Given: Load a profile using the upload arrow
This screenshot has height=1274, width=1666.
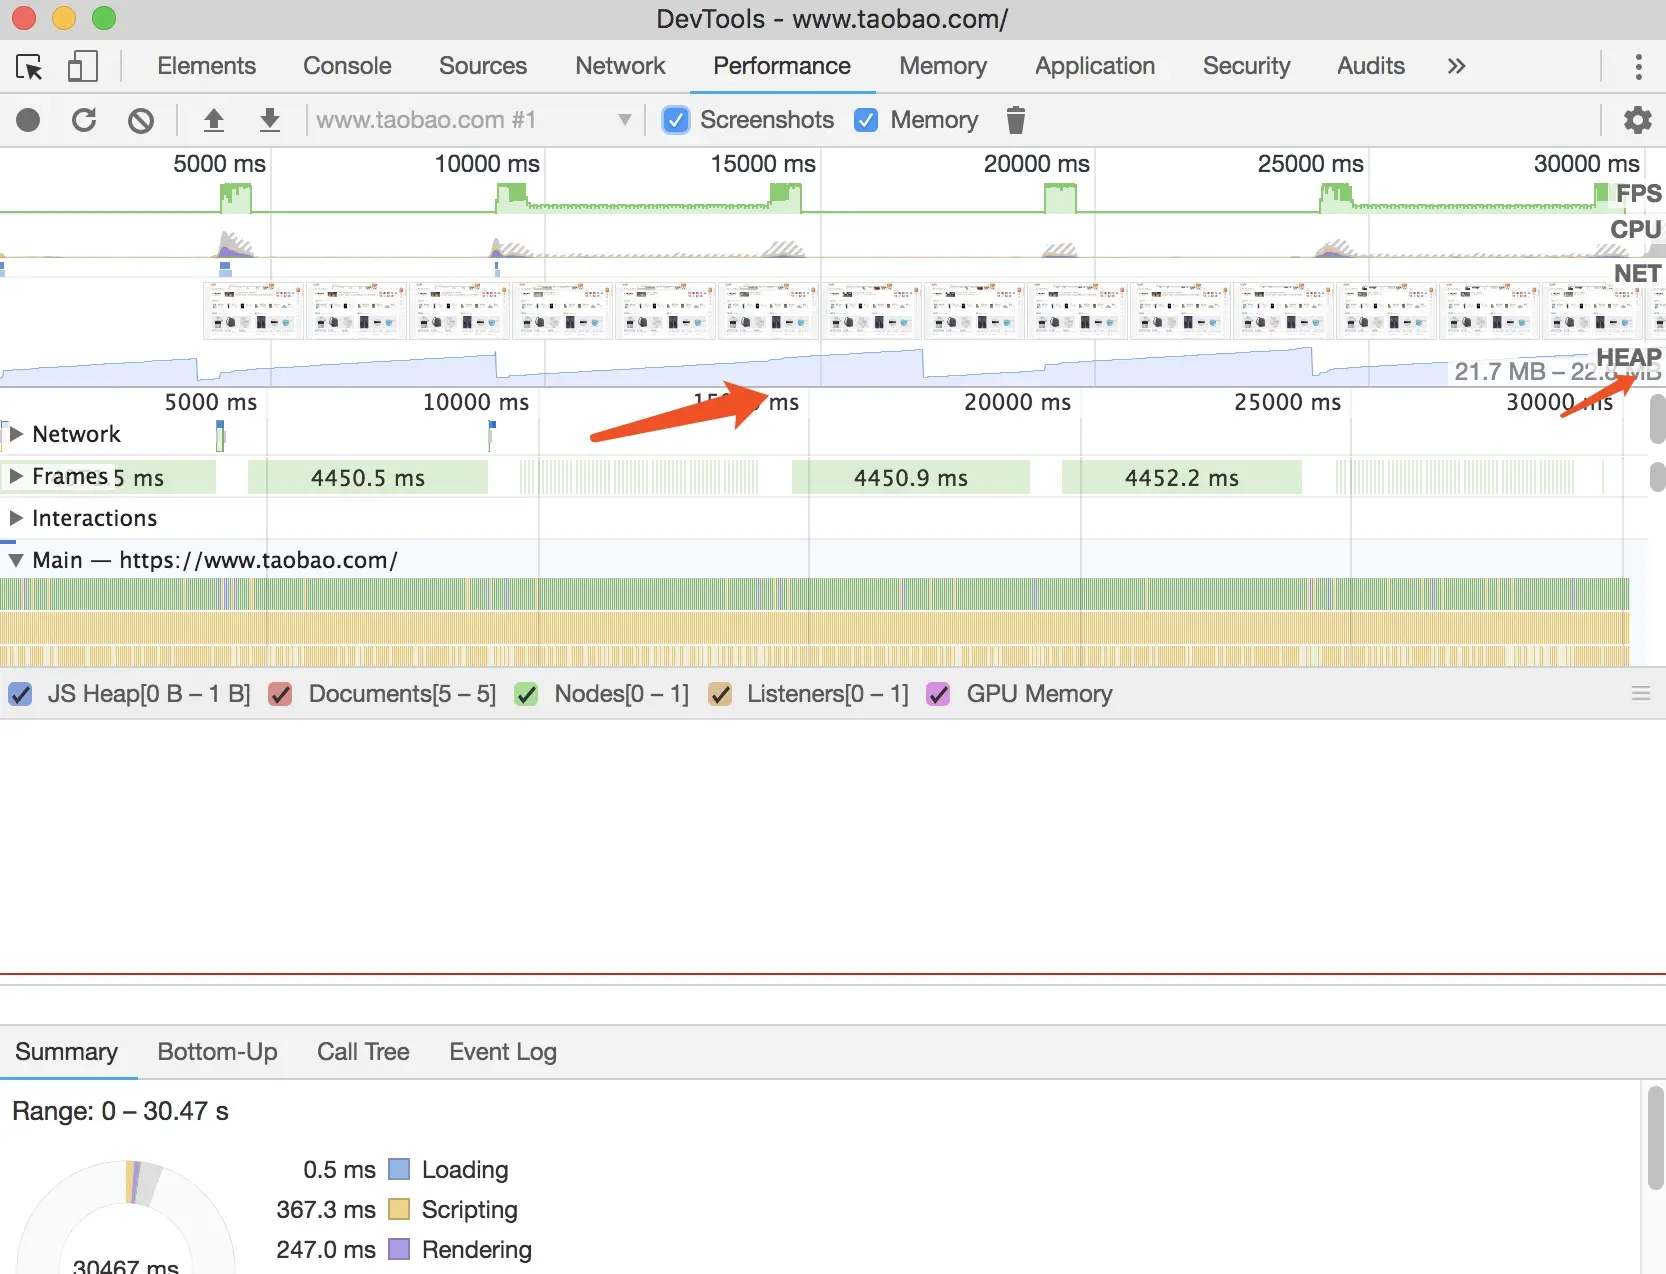Looking at the screenshot, I should coord(213,121).
